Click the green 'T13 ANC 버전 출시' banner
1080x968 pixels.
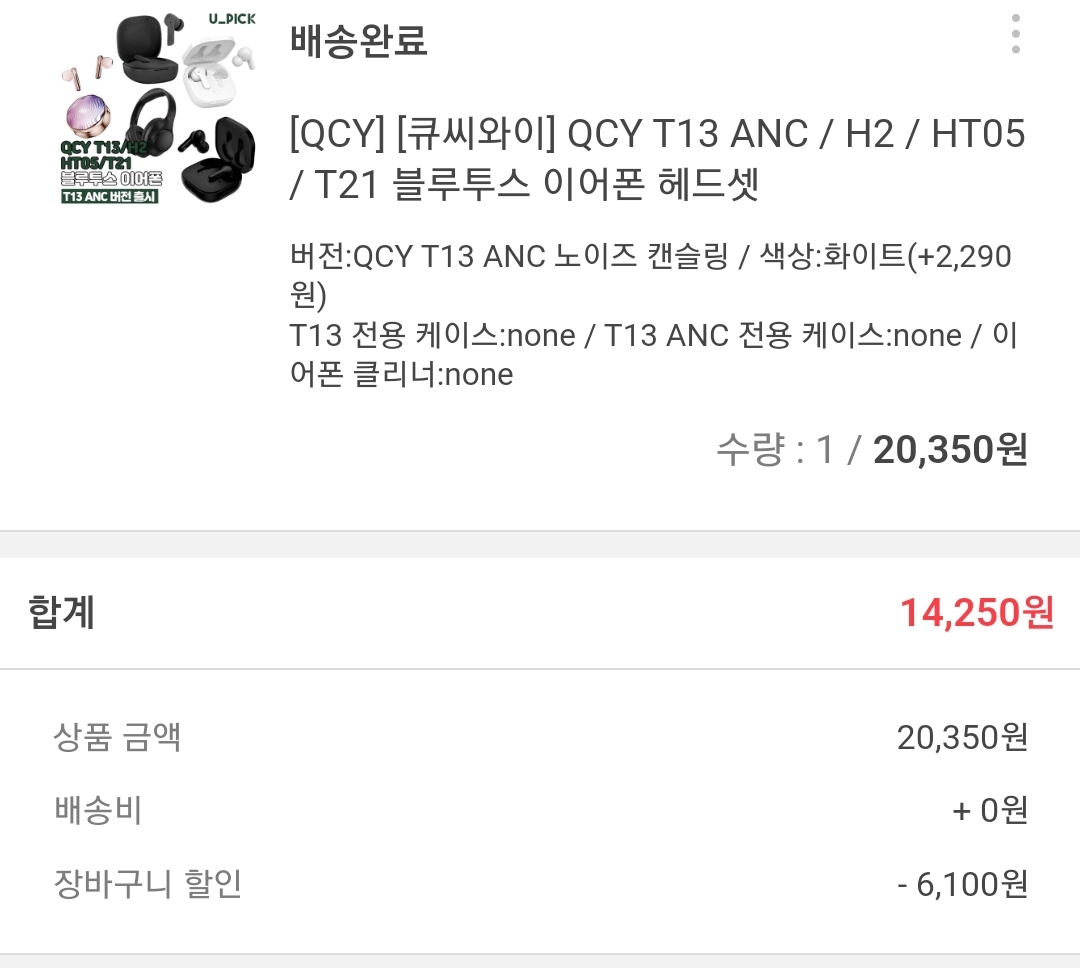110,196
